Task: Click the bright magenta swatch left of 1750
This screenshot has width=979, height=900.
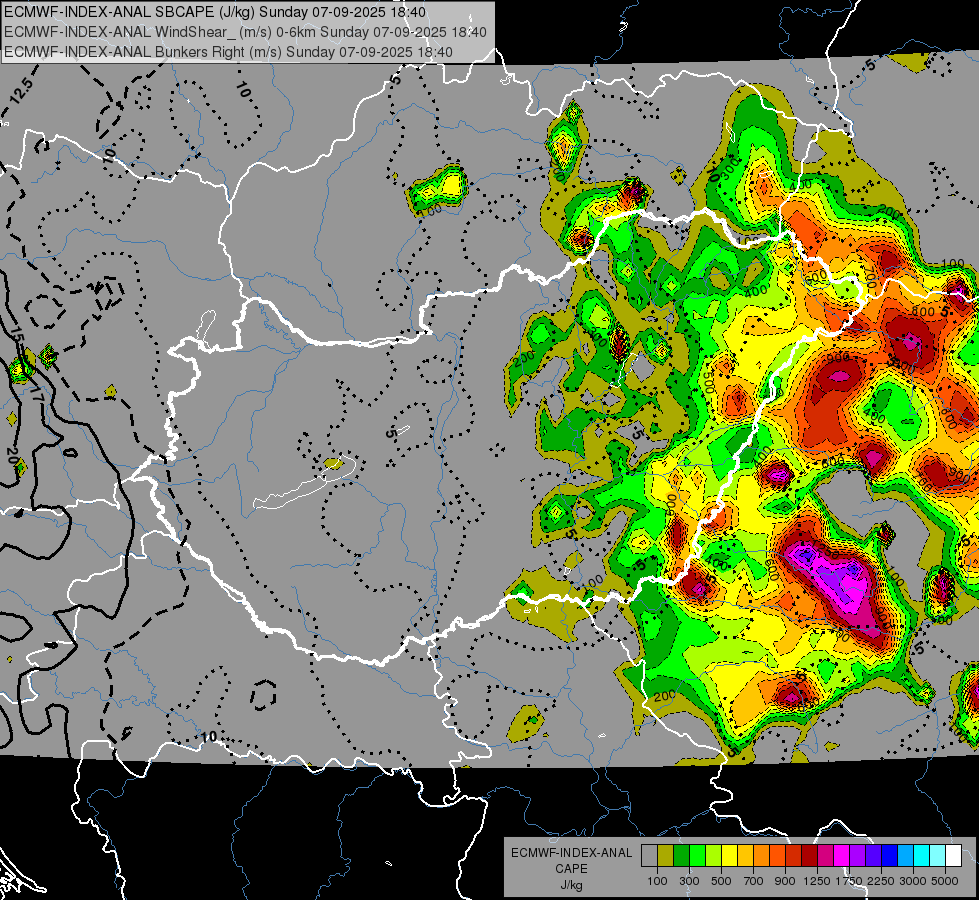Action: (x=842, y=855)
